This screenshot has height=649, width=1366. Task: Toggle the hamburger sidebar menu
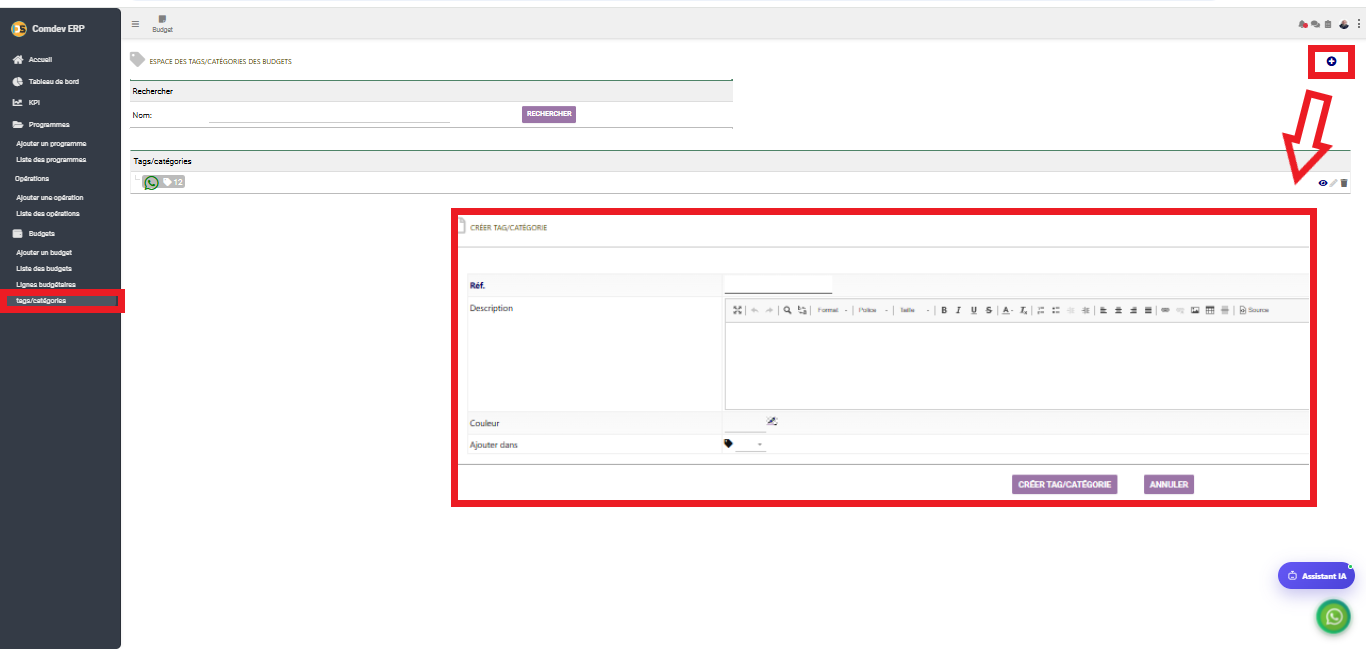136,24
